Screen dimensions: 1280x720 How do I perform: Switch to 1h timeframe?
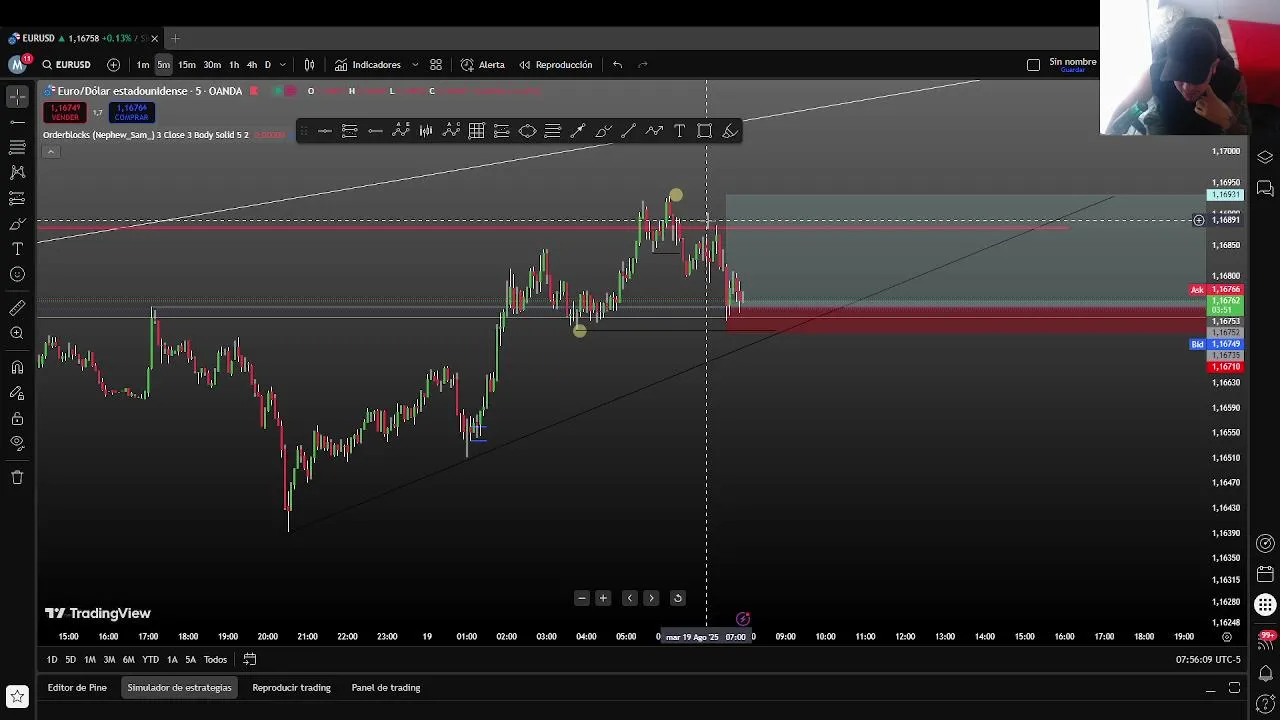coord(234,65)
